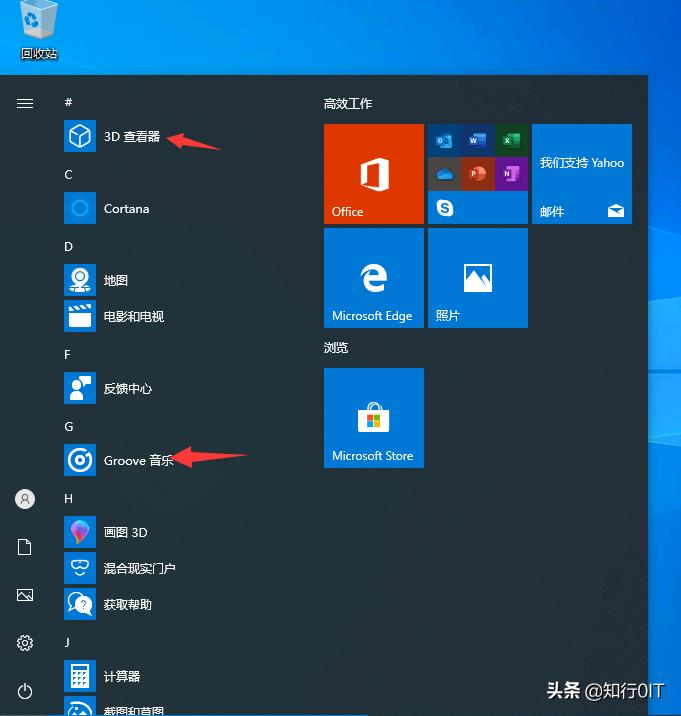The height and width of the screenshot is (716, 681).
Task: Jump to the D letter group header
Action: pyautogui.click(x=69, y=247)
